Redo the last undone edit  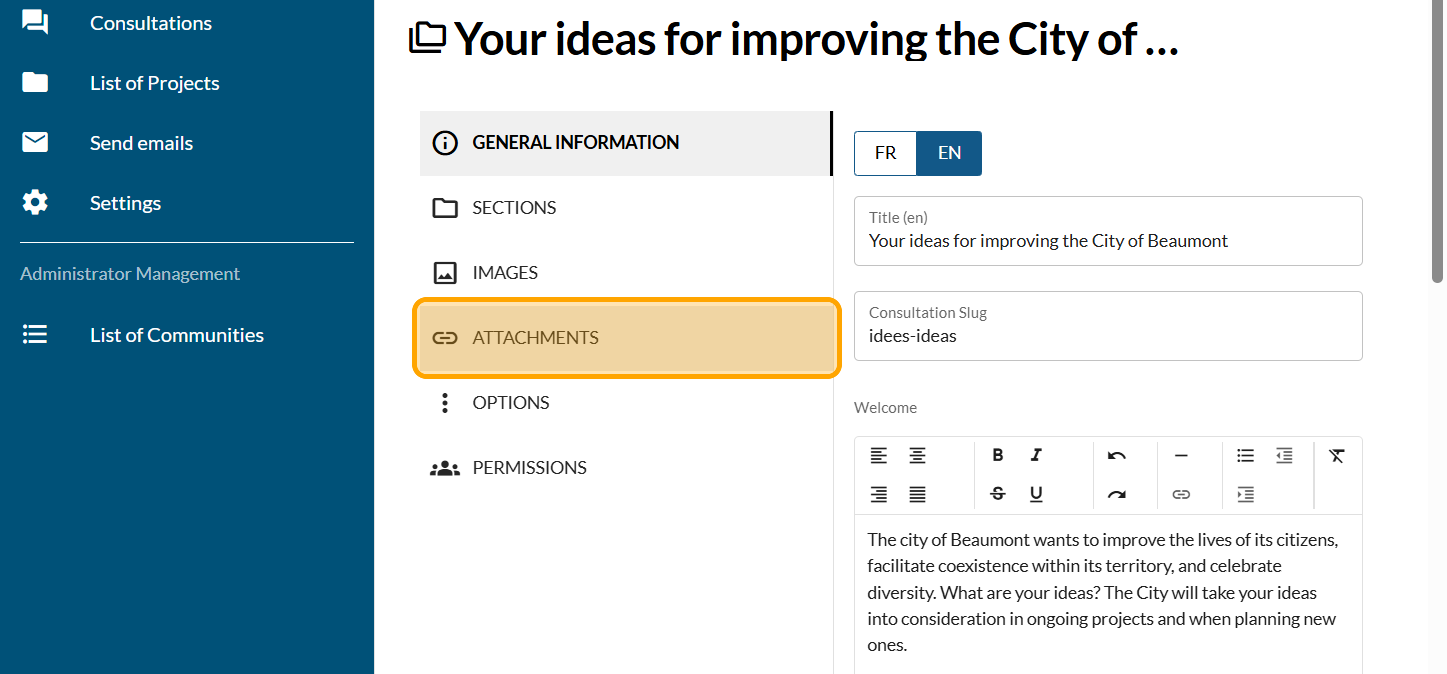click(x=1117, y=494)
